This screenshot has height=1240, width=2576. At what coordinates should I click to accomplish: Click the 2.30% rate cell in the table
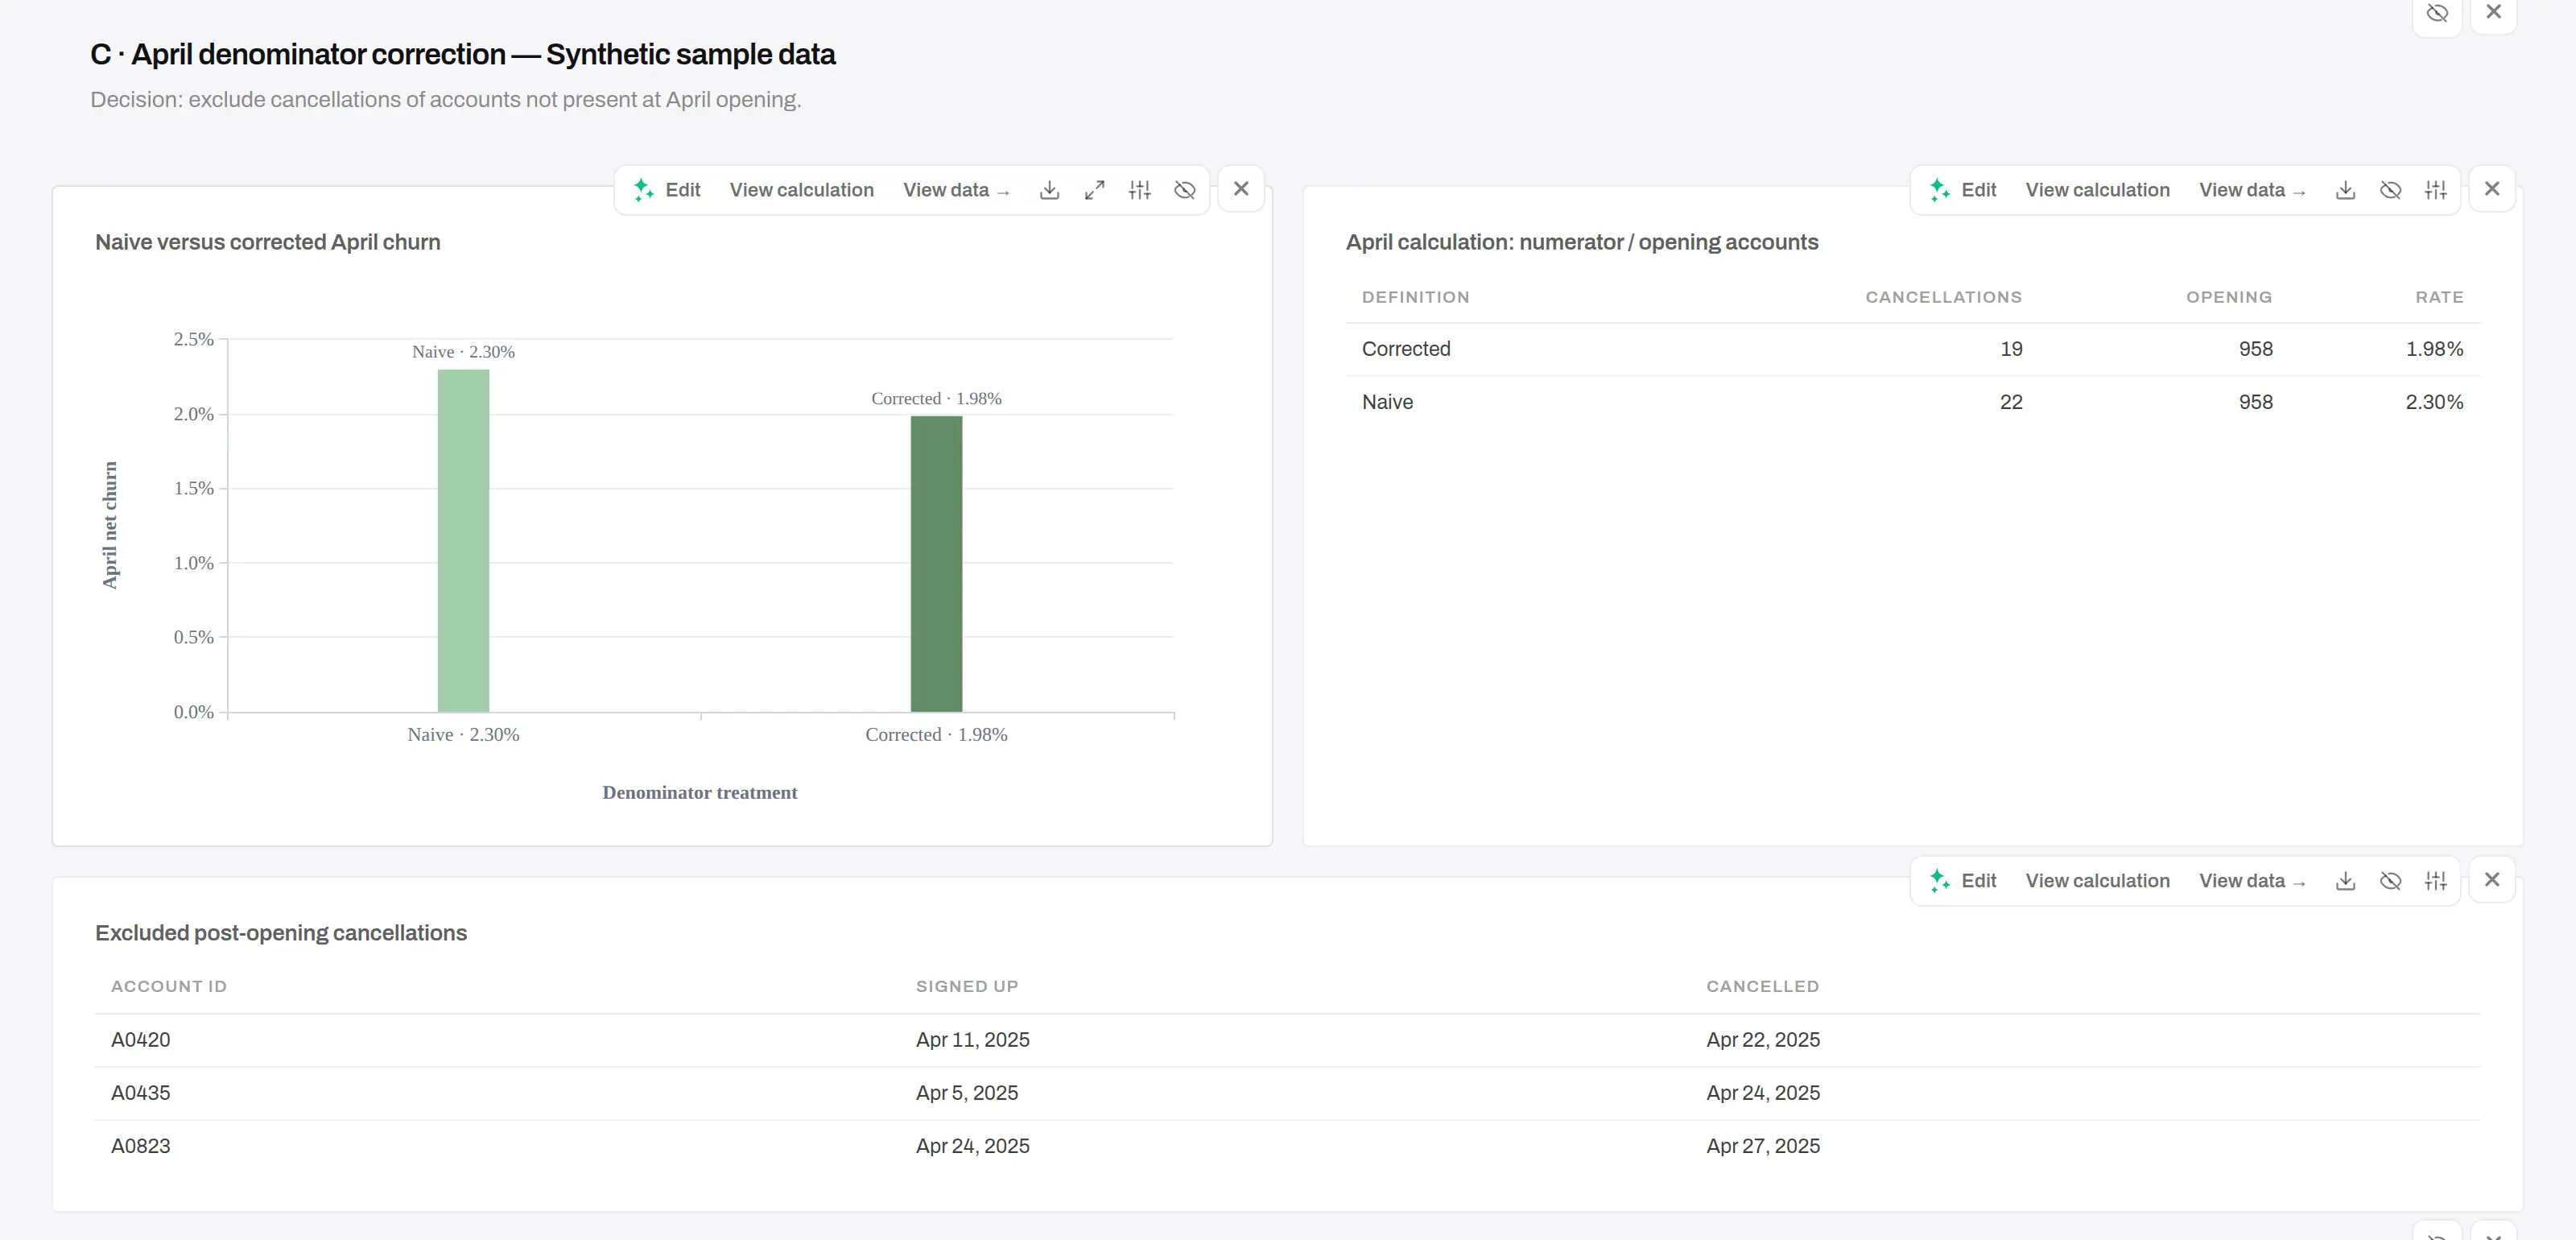click(x=2434, y=402)
